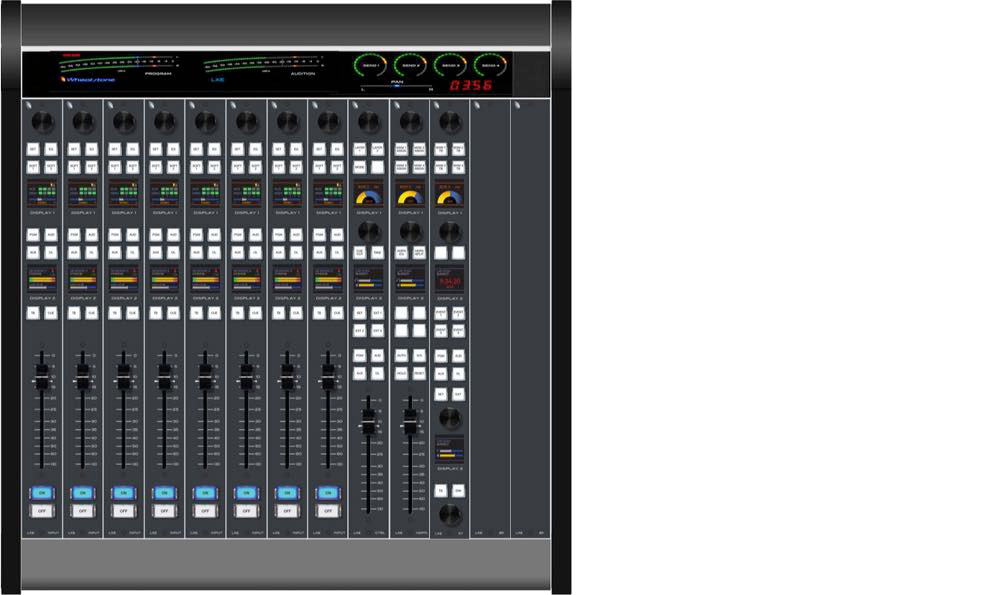The width and height of the screenshot is (1000, 595).
Task: Click the SEND 4 circular meter
Action: 490,65
